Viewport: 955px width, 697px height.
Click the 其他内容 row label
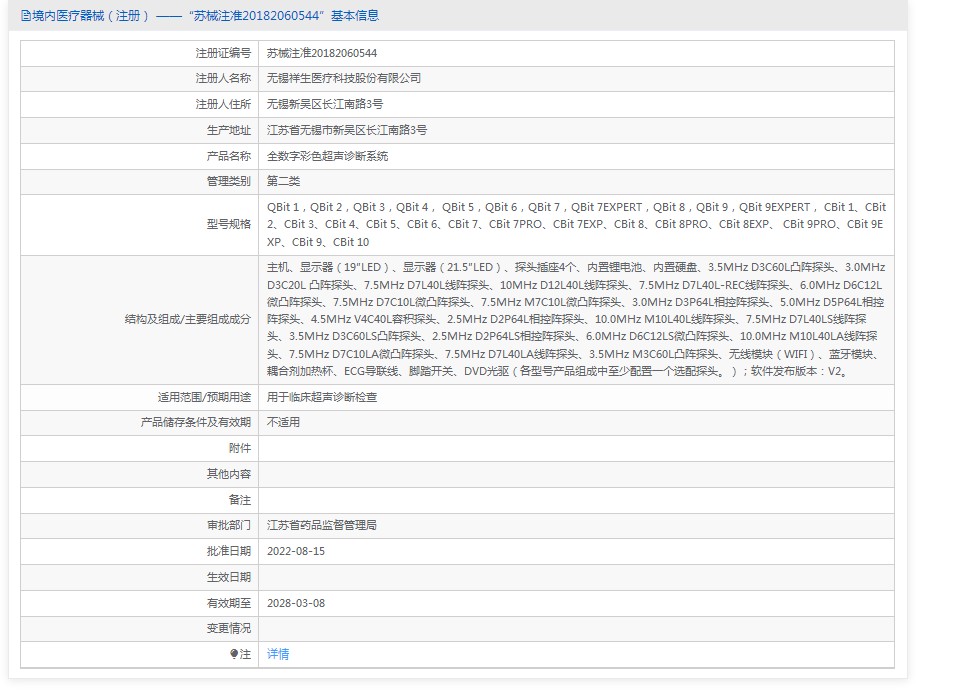coord(228,474)
